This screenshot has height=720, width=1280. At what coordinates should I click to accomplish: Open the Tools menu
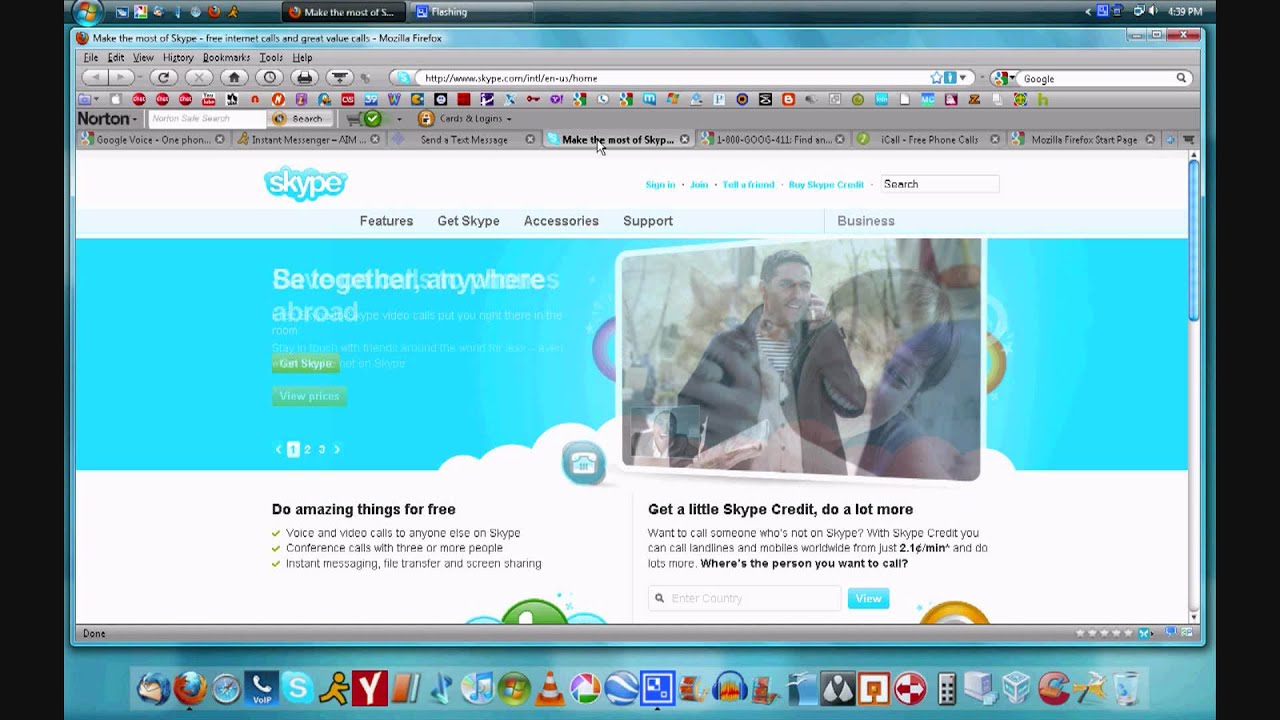tap(271, 58)
